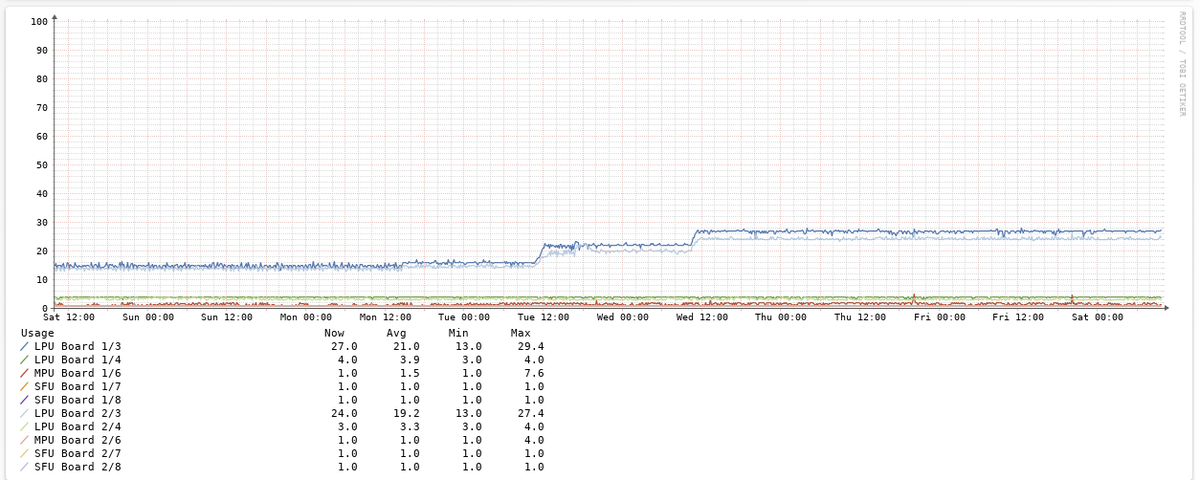Select the "LPU Board 2/3" legend label
The height and width of the screenshot is (480, 1200).
(77, 413)
